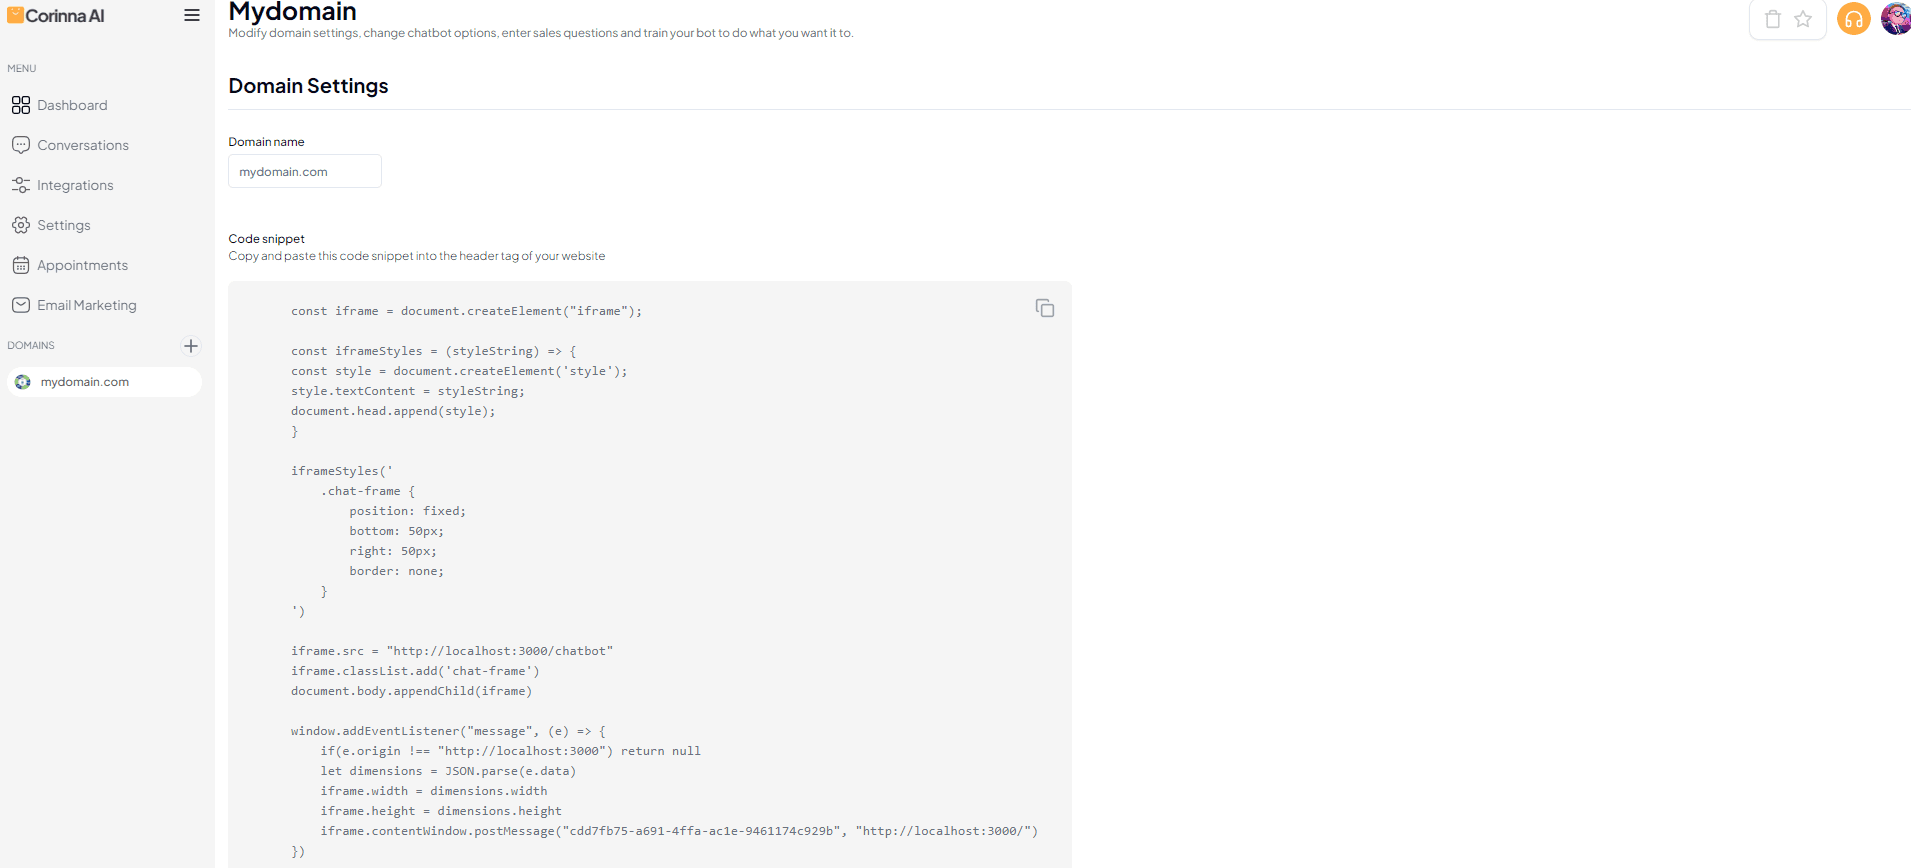This screenshot has width=1911, height=868.
Task: Click the 'iframe.contentWindow.postMessage' code line
Action: [679, 831]
